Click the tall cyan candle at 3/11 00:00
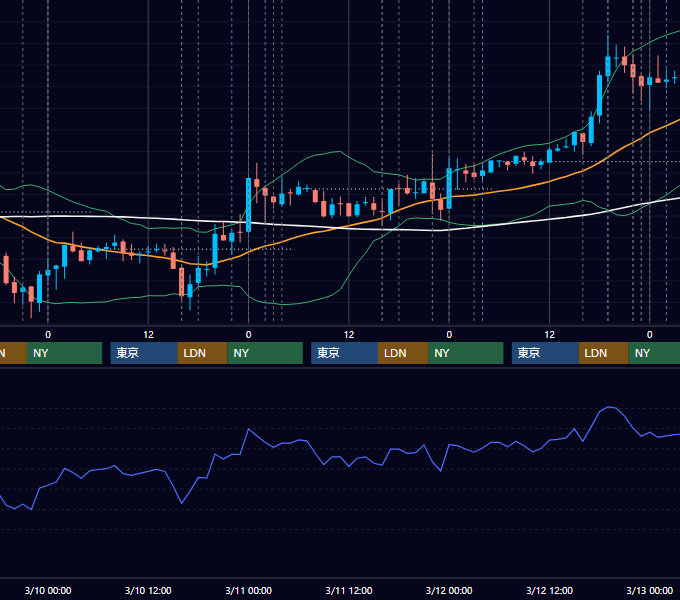This screenshot has height=600, width=680. click(248, 205)
